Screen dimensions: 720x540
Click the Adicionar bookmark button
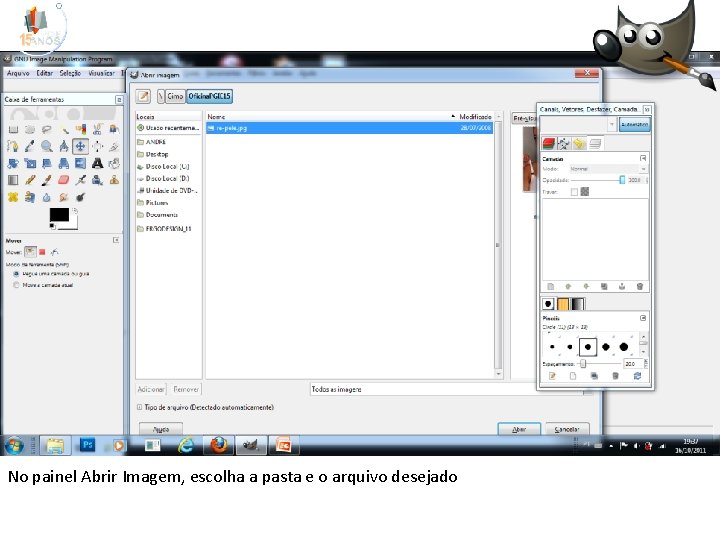tap(151, 389)
